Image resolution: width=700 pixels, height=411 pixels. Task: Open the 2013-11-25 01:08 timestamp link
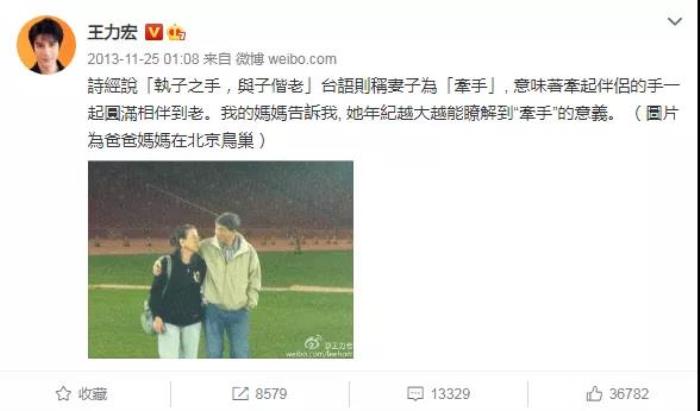point(143,59)
